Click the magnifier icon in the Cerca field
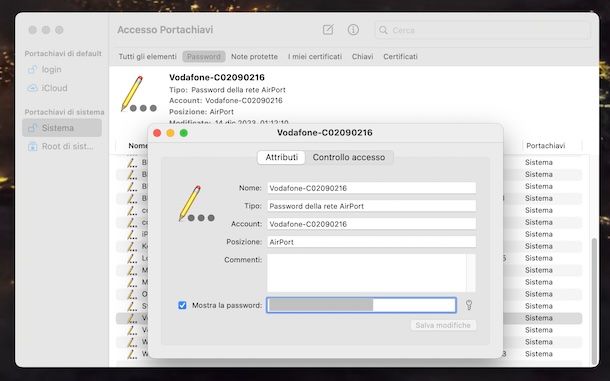The width and height of the screenshot is (610, 381). (383, 30)
